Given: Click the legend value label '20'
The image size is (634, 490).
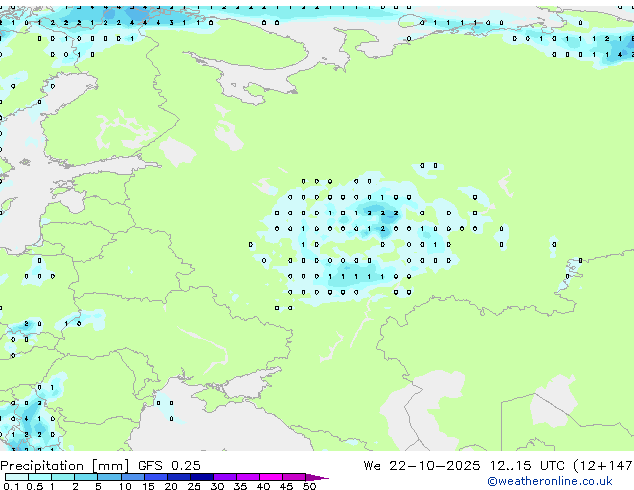Looking at the screenshot, I should (171, 486).
